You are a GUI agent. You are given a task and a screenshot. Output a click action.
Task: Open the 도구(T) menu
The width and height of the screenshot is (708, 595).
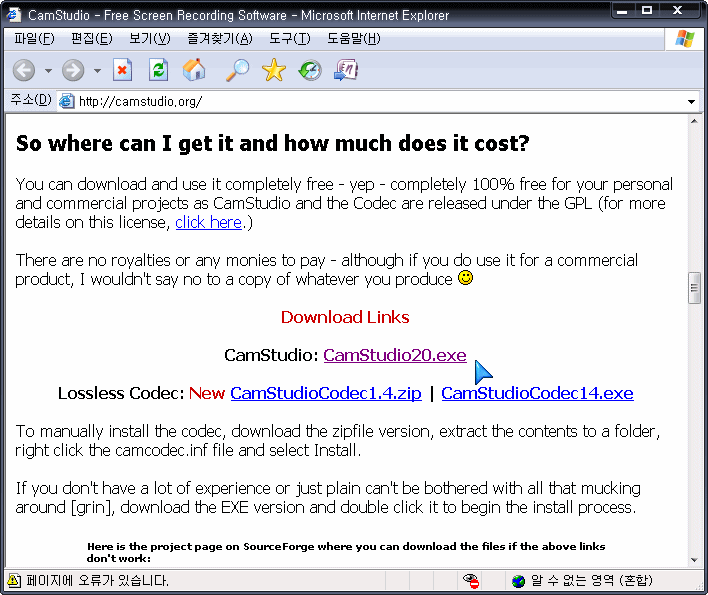[290, 39]
